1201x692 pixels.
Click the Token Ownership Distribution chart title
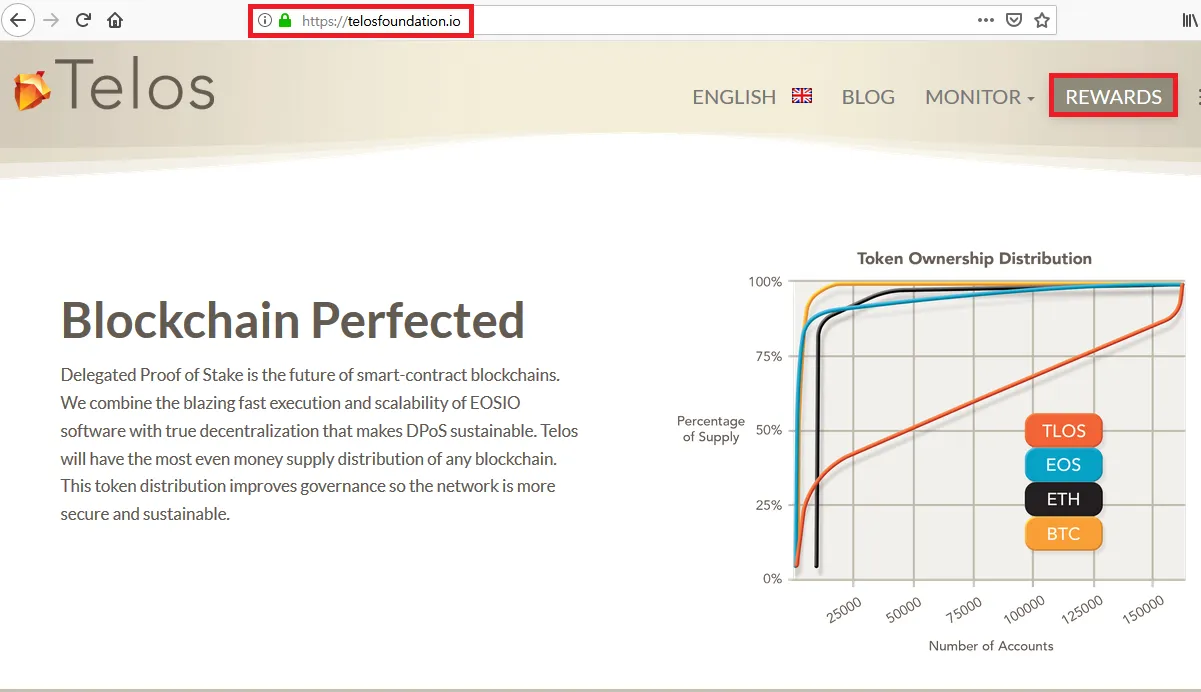(974, 258)
